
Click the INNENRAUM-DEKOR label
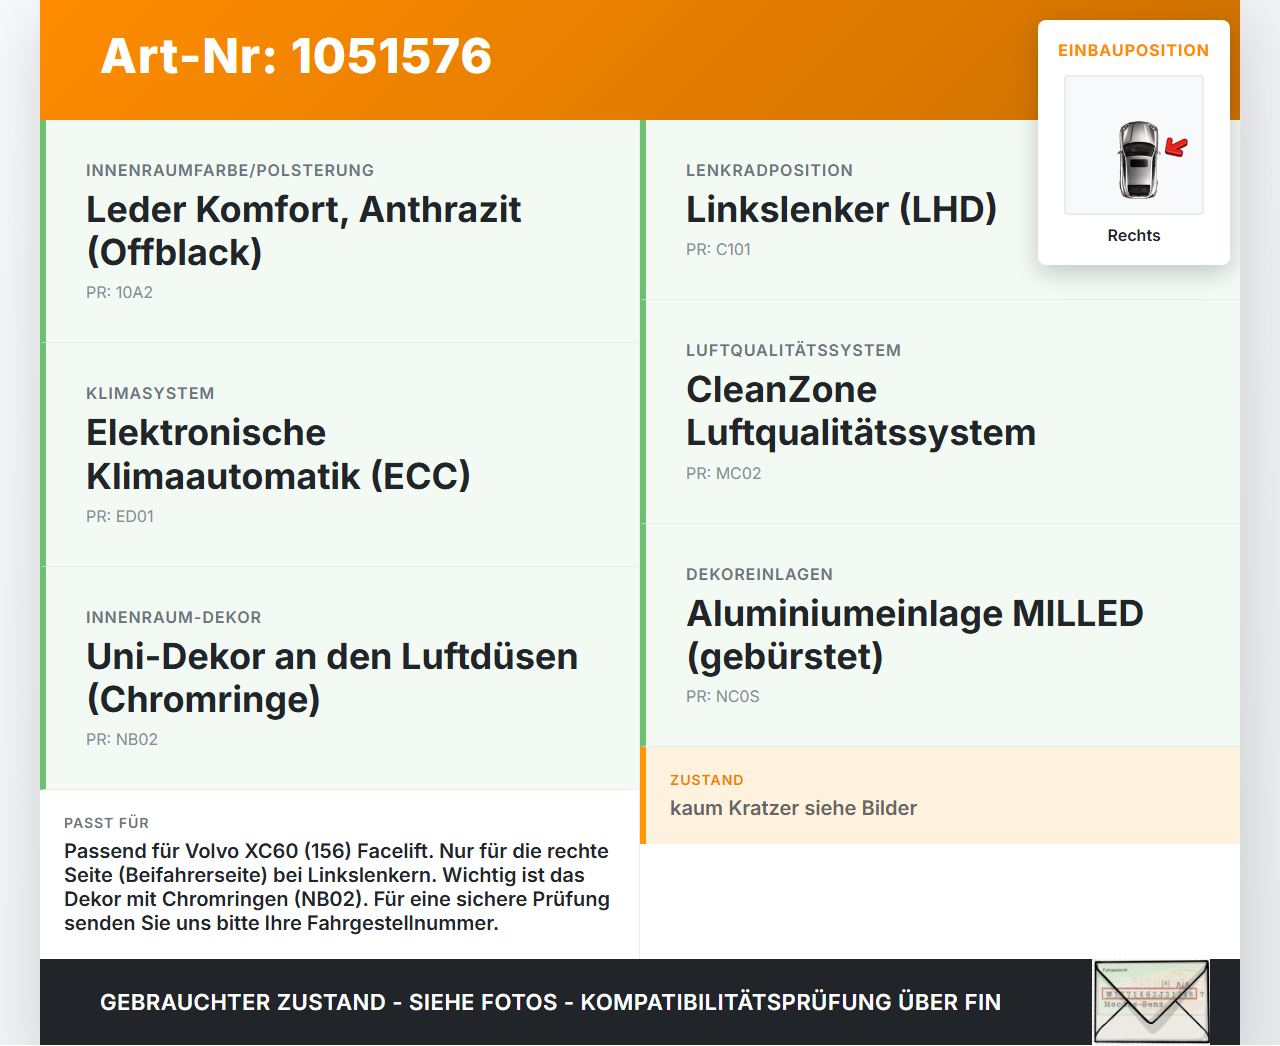click(174, 617)
